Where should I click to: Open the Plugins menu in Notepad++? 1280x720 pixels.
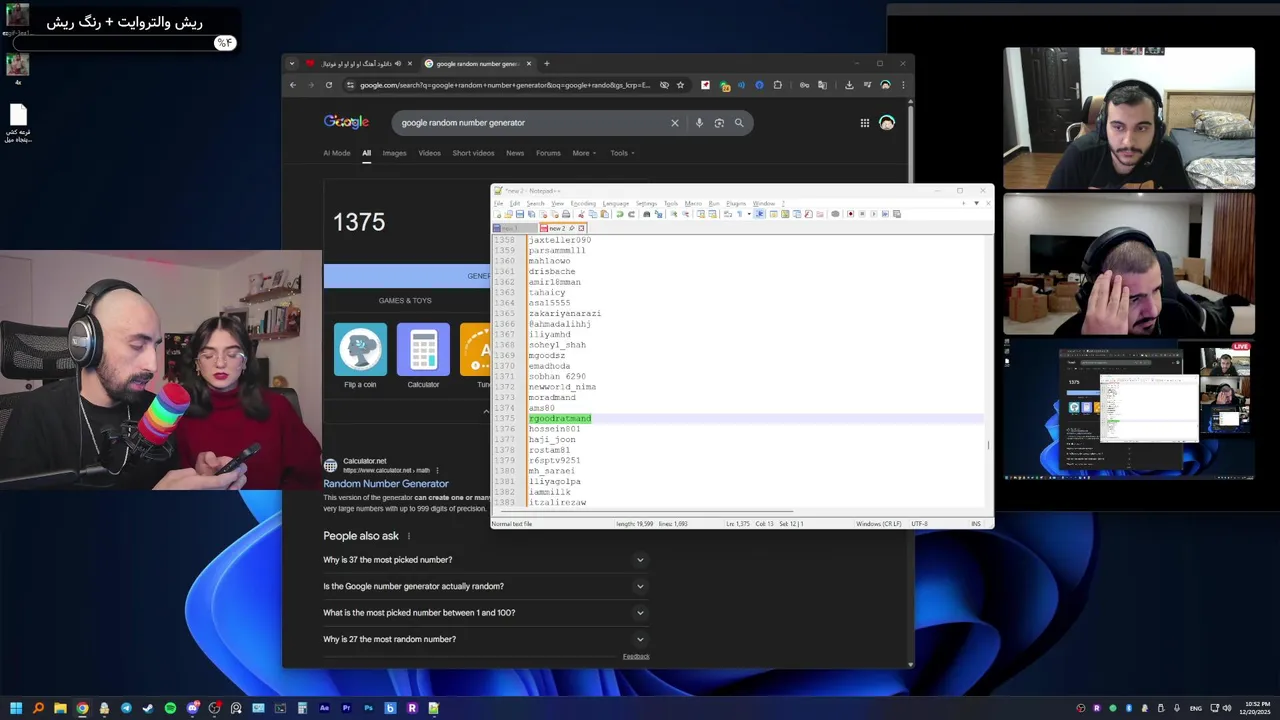[736, 203]
